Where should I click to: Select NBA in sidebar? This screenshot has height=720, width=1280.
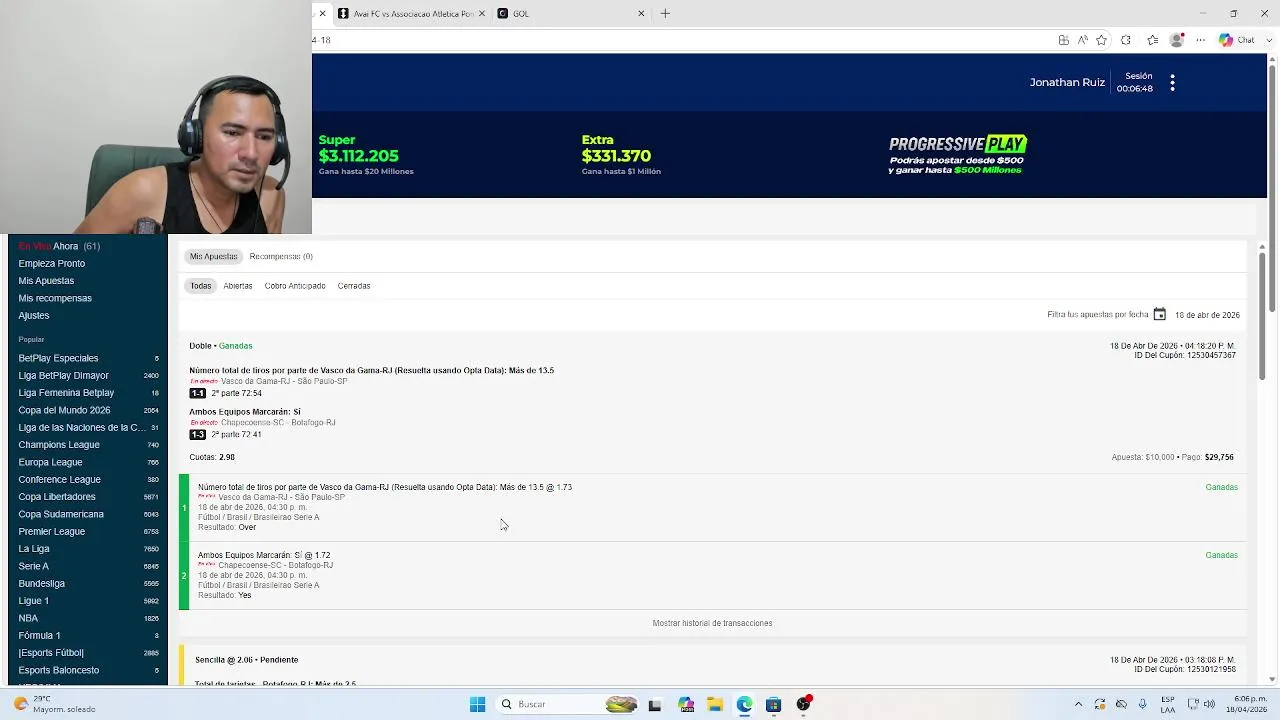(x=88, y=618)
